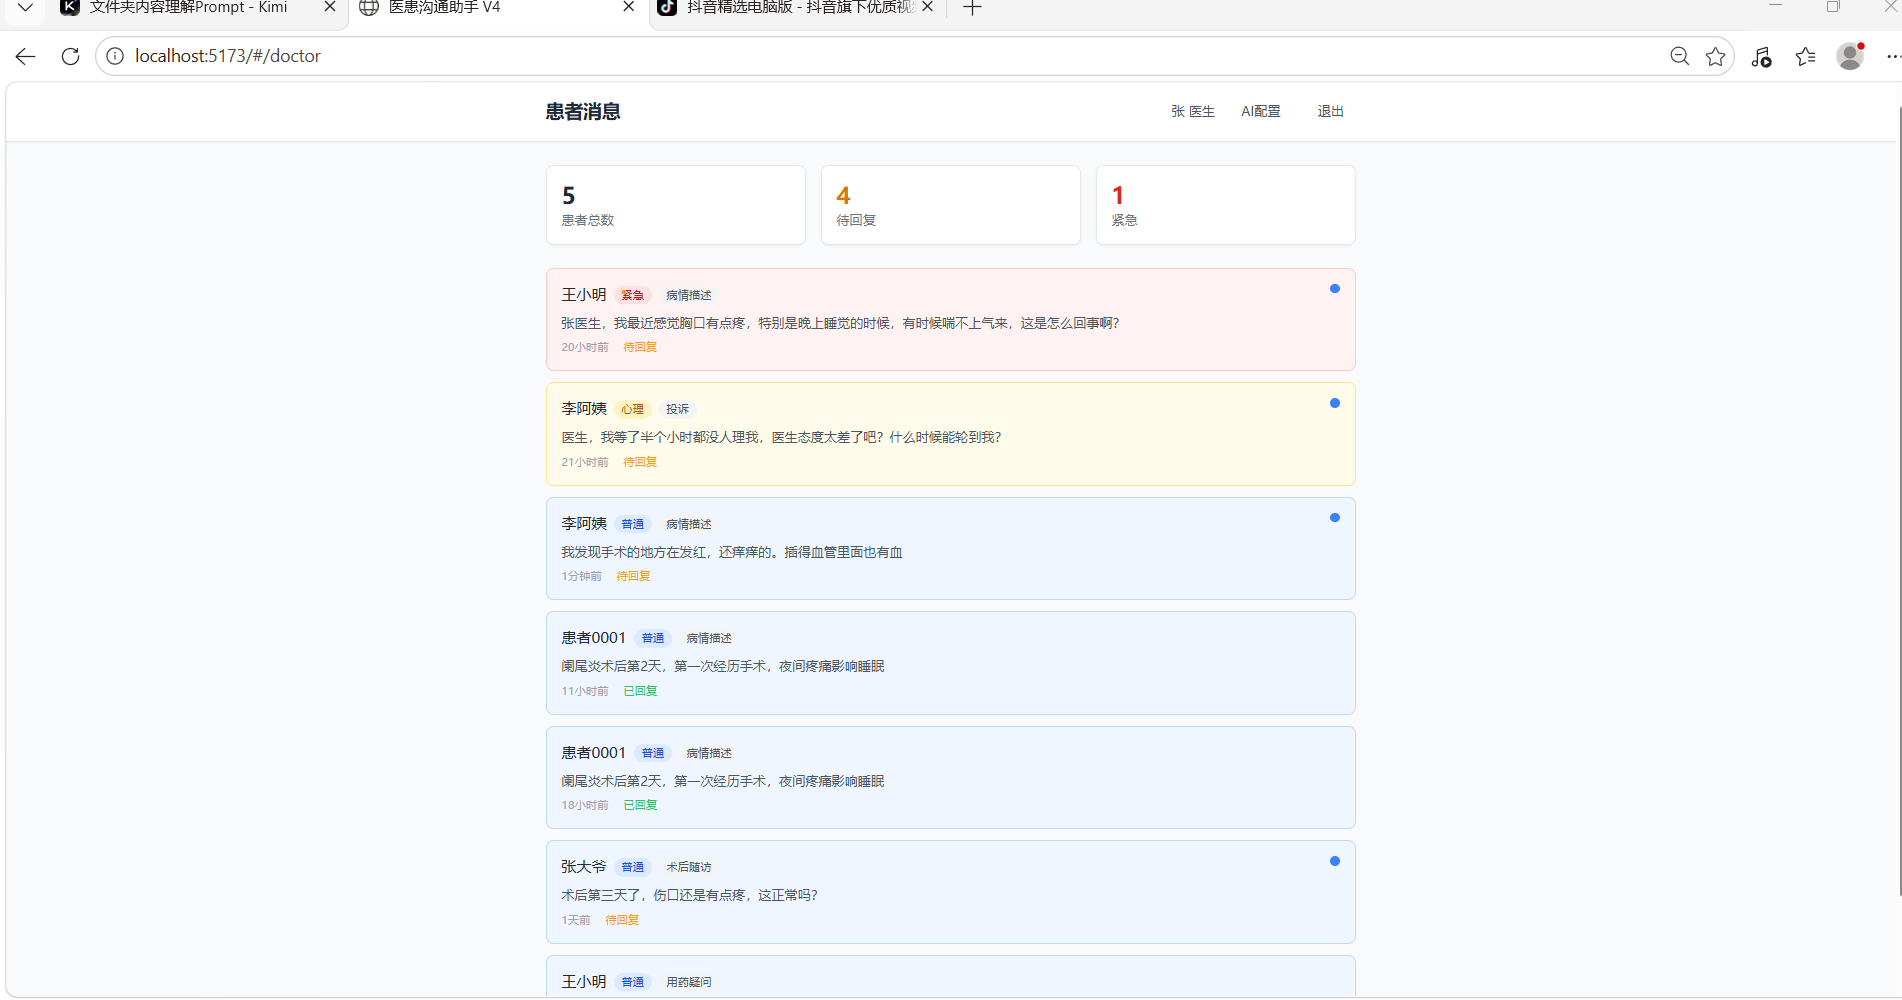Open the 张 医生 profile link

click(1192, 111)
